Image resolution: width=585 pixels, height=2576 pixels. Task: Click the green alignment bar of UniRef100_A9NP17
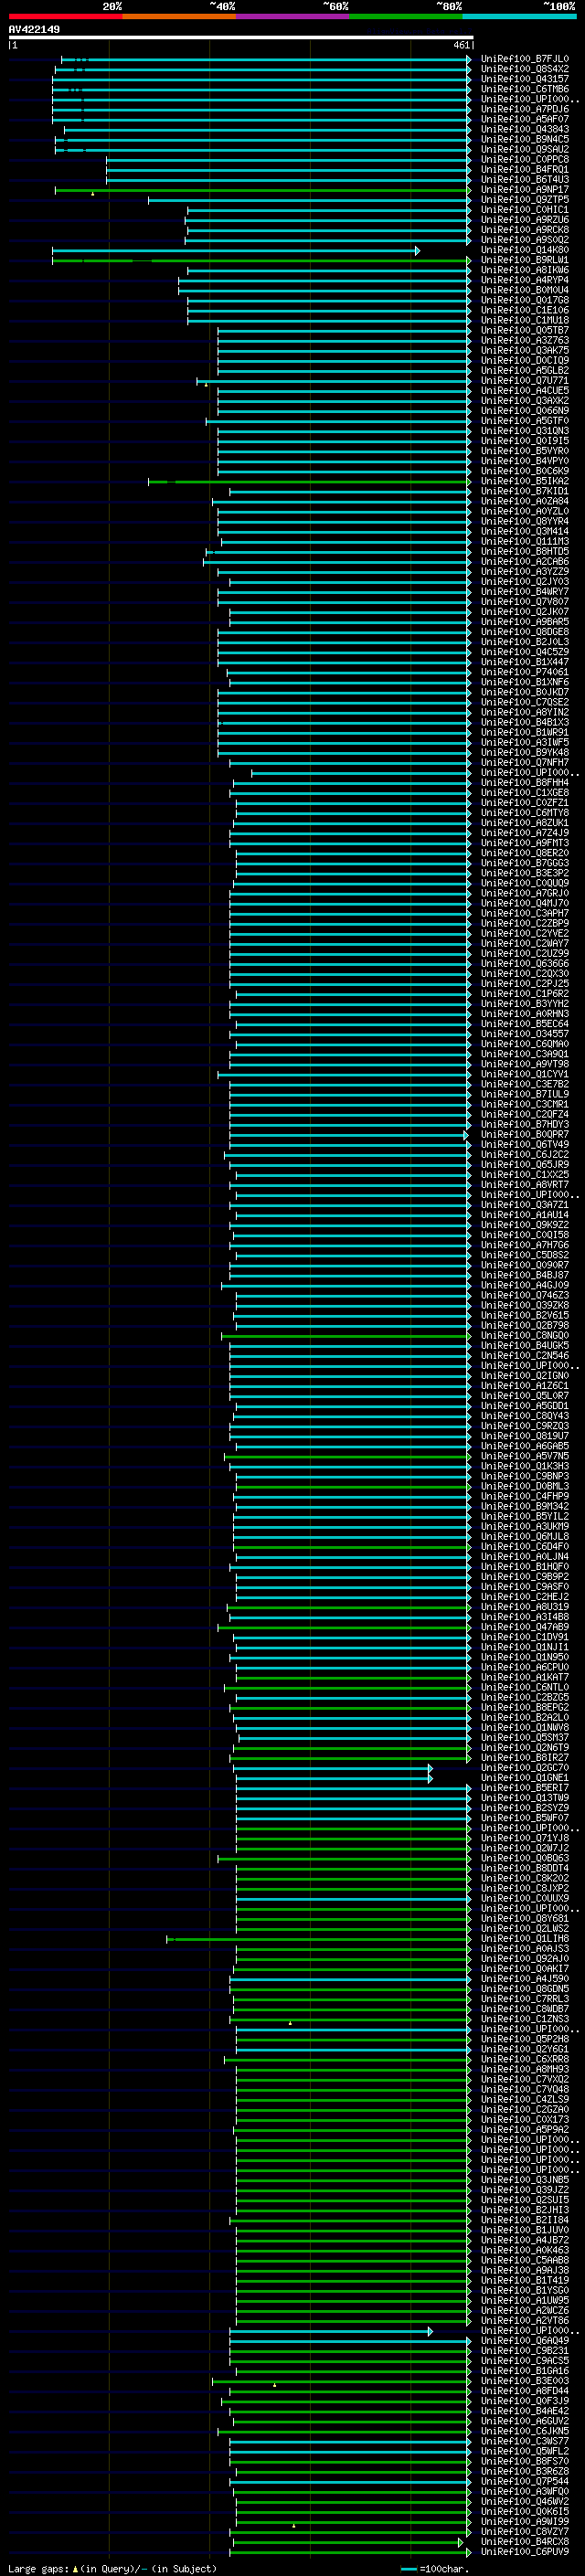pyautogui.click(x=262, y=189)
